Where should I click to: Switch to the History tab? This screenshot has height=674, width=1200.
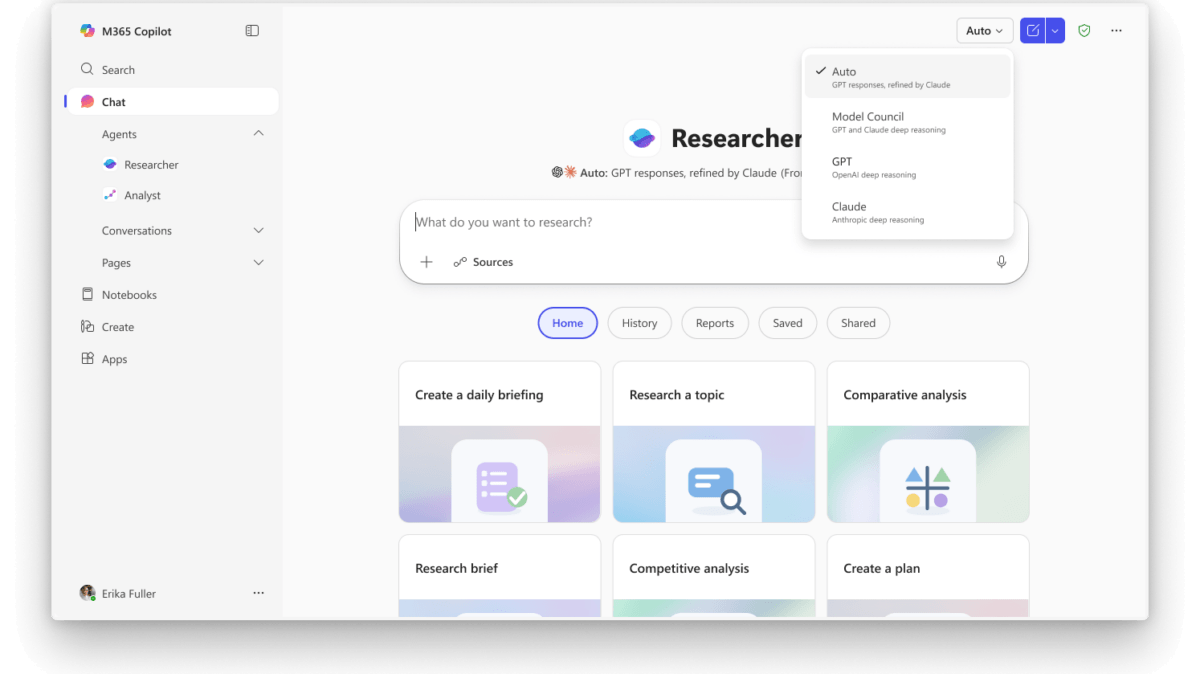coord(640,323)
